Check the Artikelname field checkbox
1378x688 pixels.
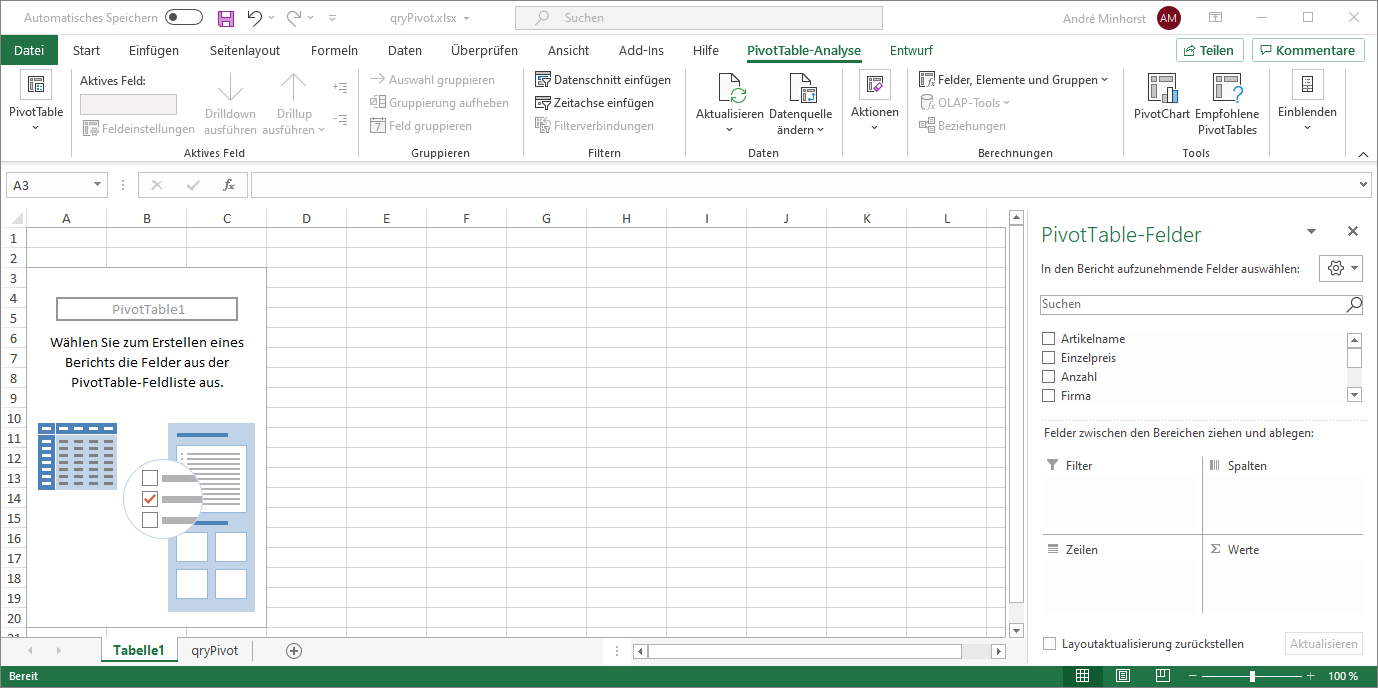tap(1048, 339)
